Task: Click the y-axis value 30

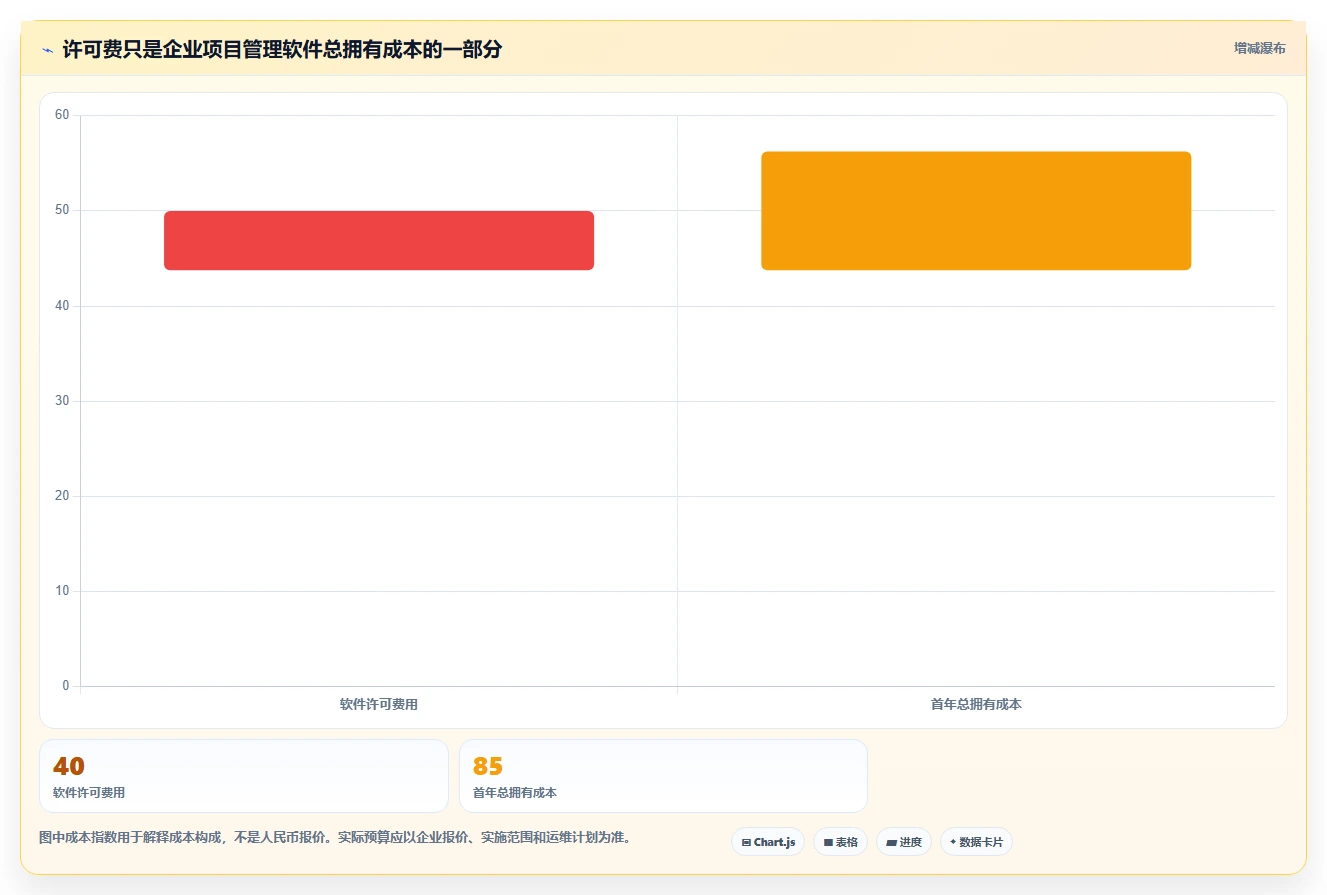Action: click(62, 401)
